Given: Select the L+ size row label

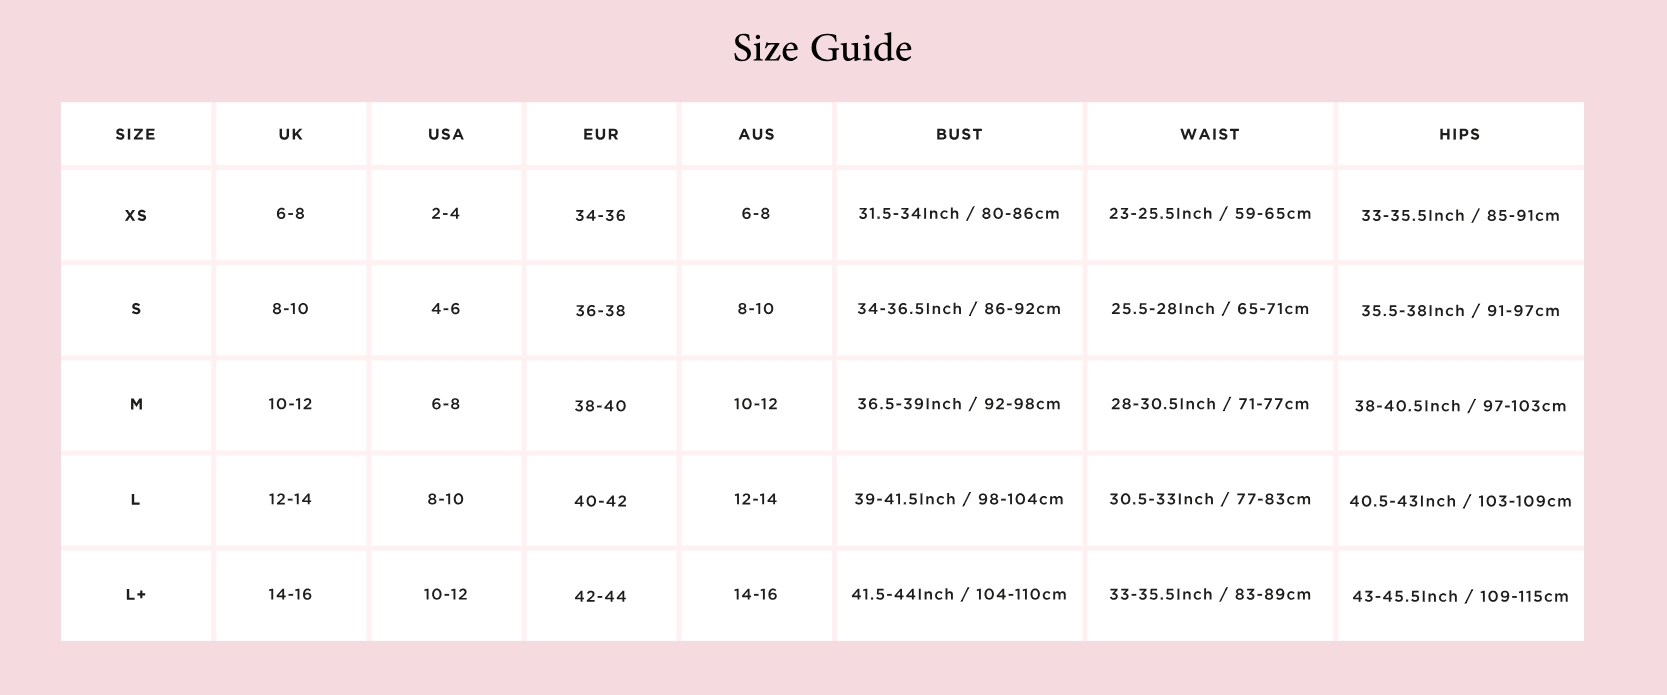Looking at the screenshot, I should (136, 595).
